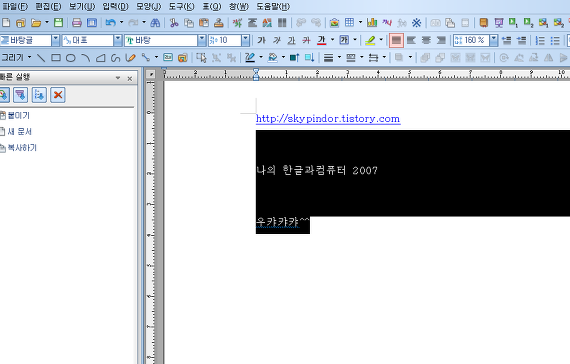Expand Quick Run panel options arrow
570x364 pixels.
point(118,78)
